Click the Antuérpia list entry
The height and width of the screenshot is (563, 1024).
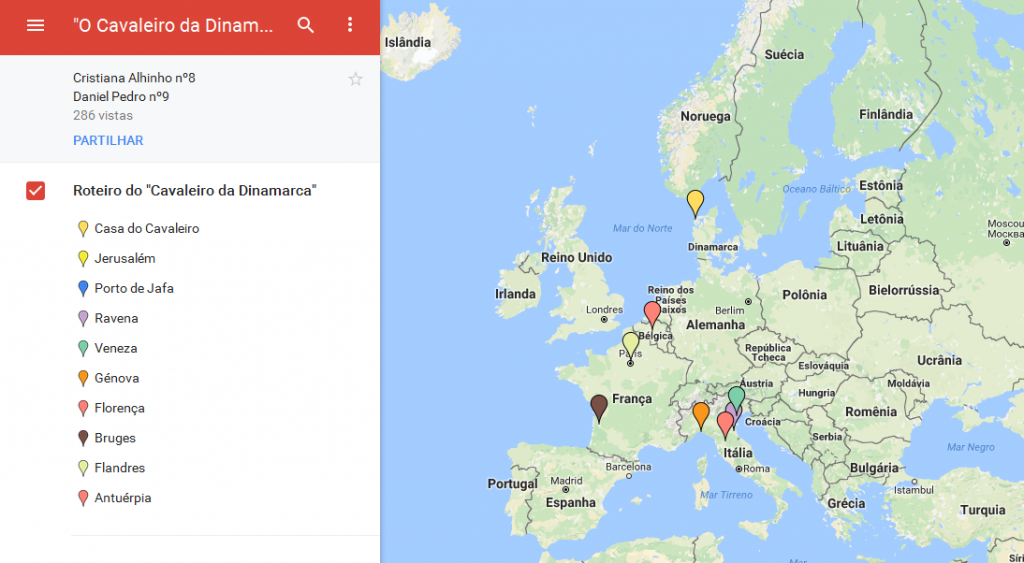[x=123, y=499]
